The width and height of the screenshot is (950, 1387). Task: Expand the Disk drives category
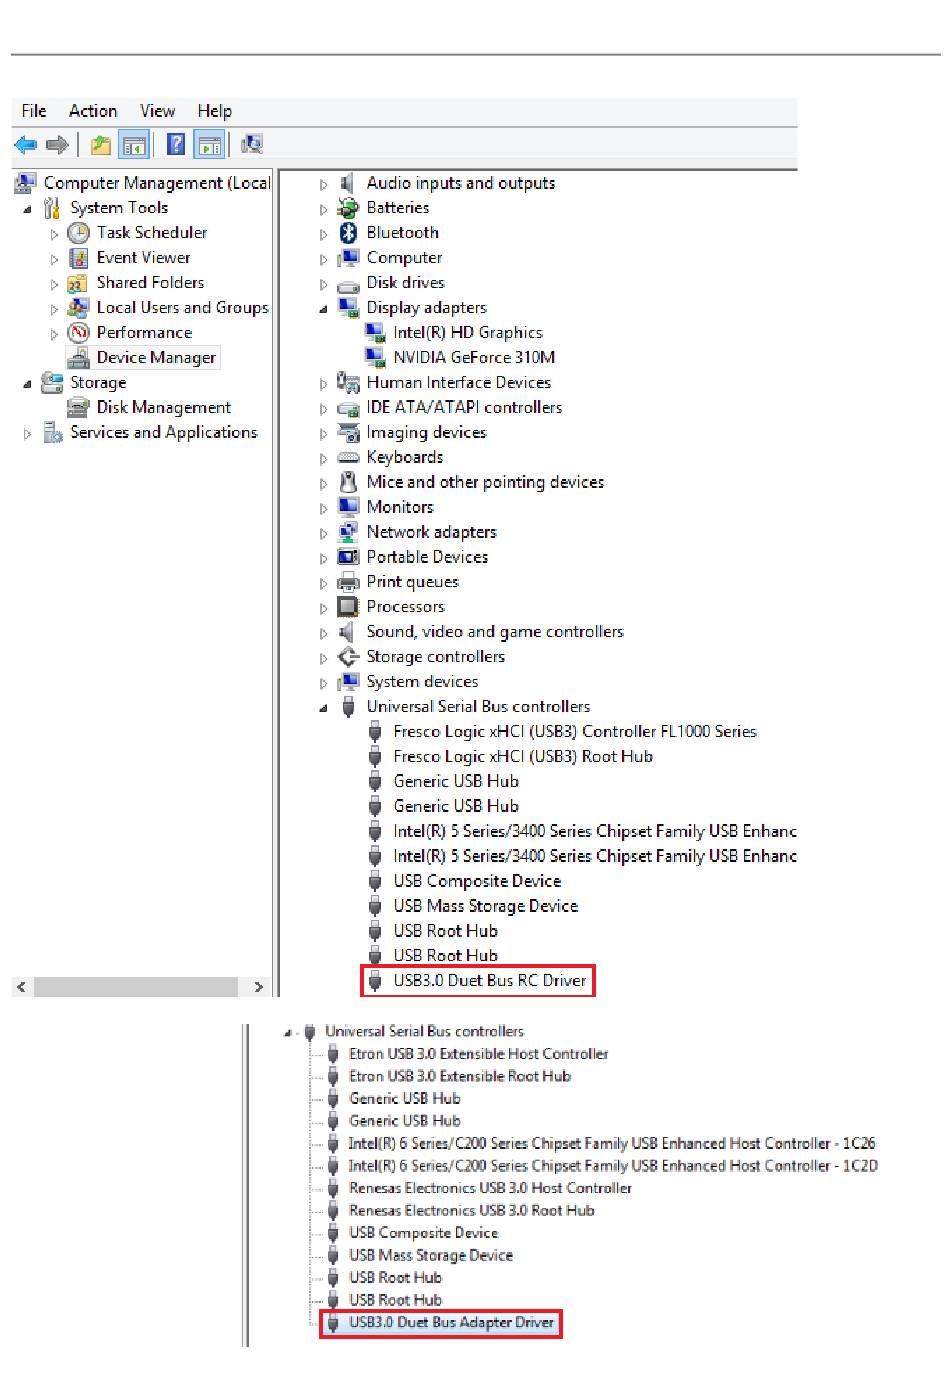tap(323, 284)
